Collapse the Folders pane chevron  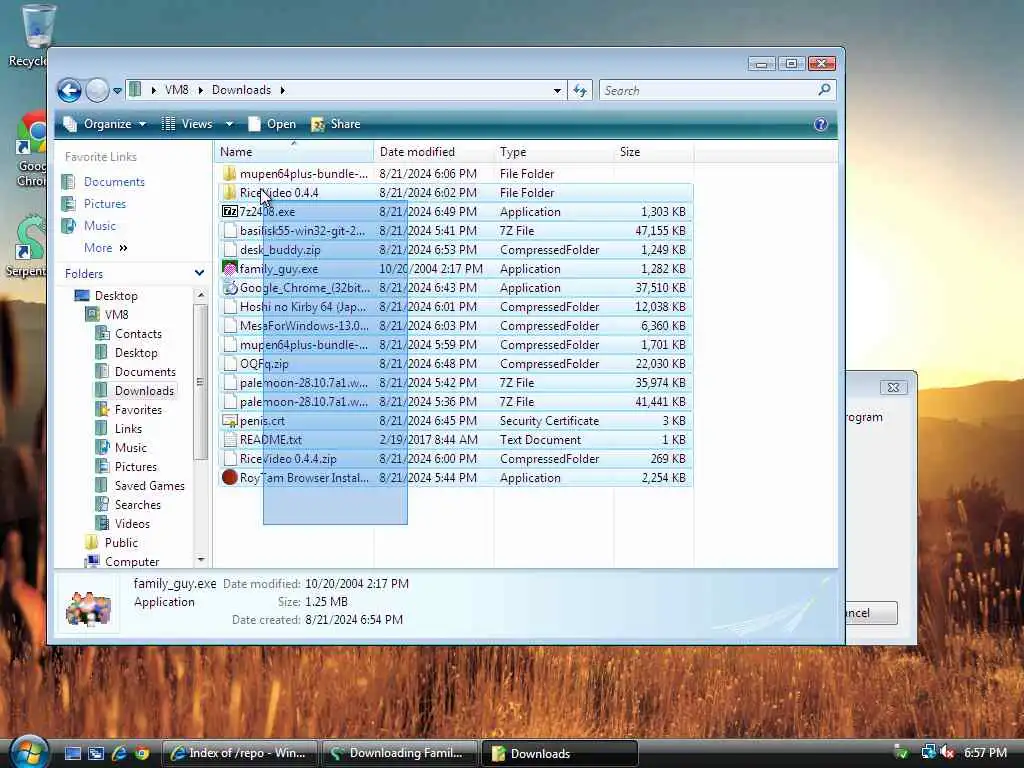tap(199, 273)
